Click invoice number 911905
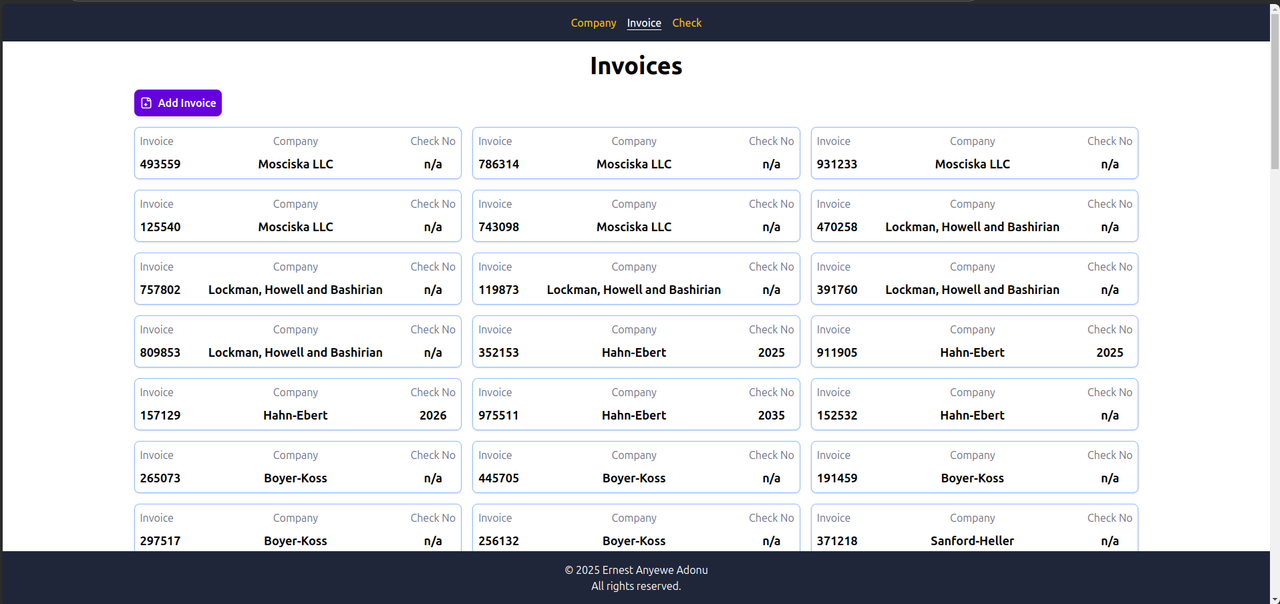The image size is (1280, 604). tap(837, 353)
